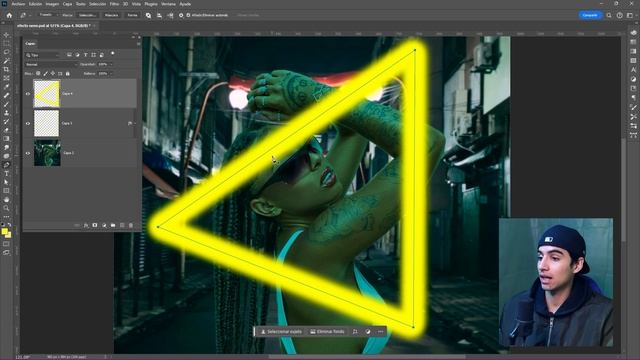The image size is (640, 360).
Task: Open the pen tool preset picker arrow
Action: (30, 15)
